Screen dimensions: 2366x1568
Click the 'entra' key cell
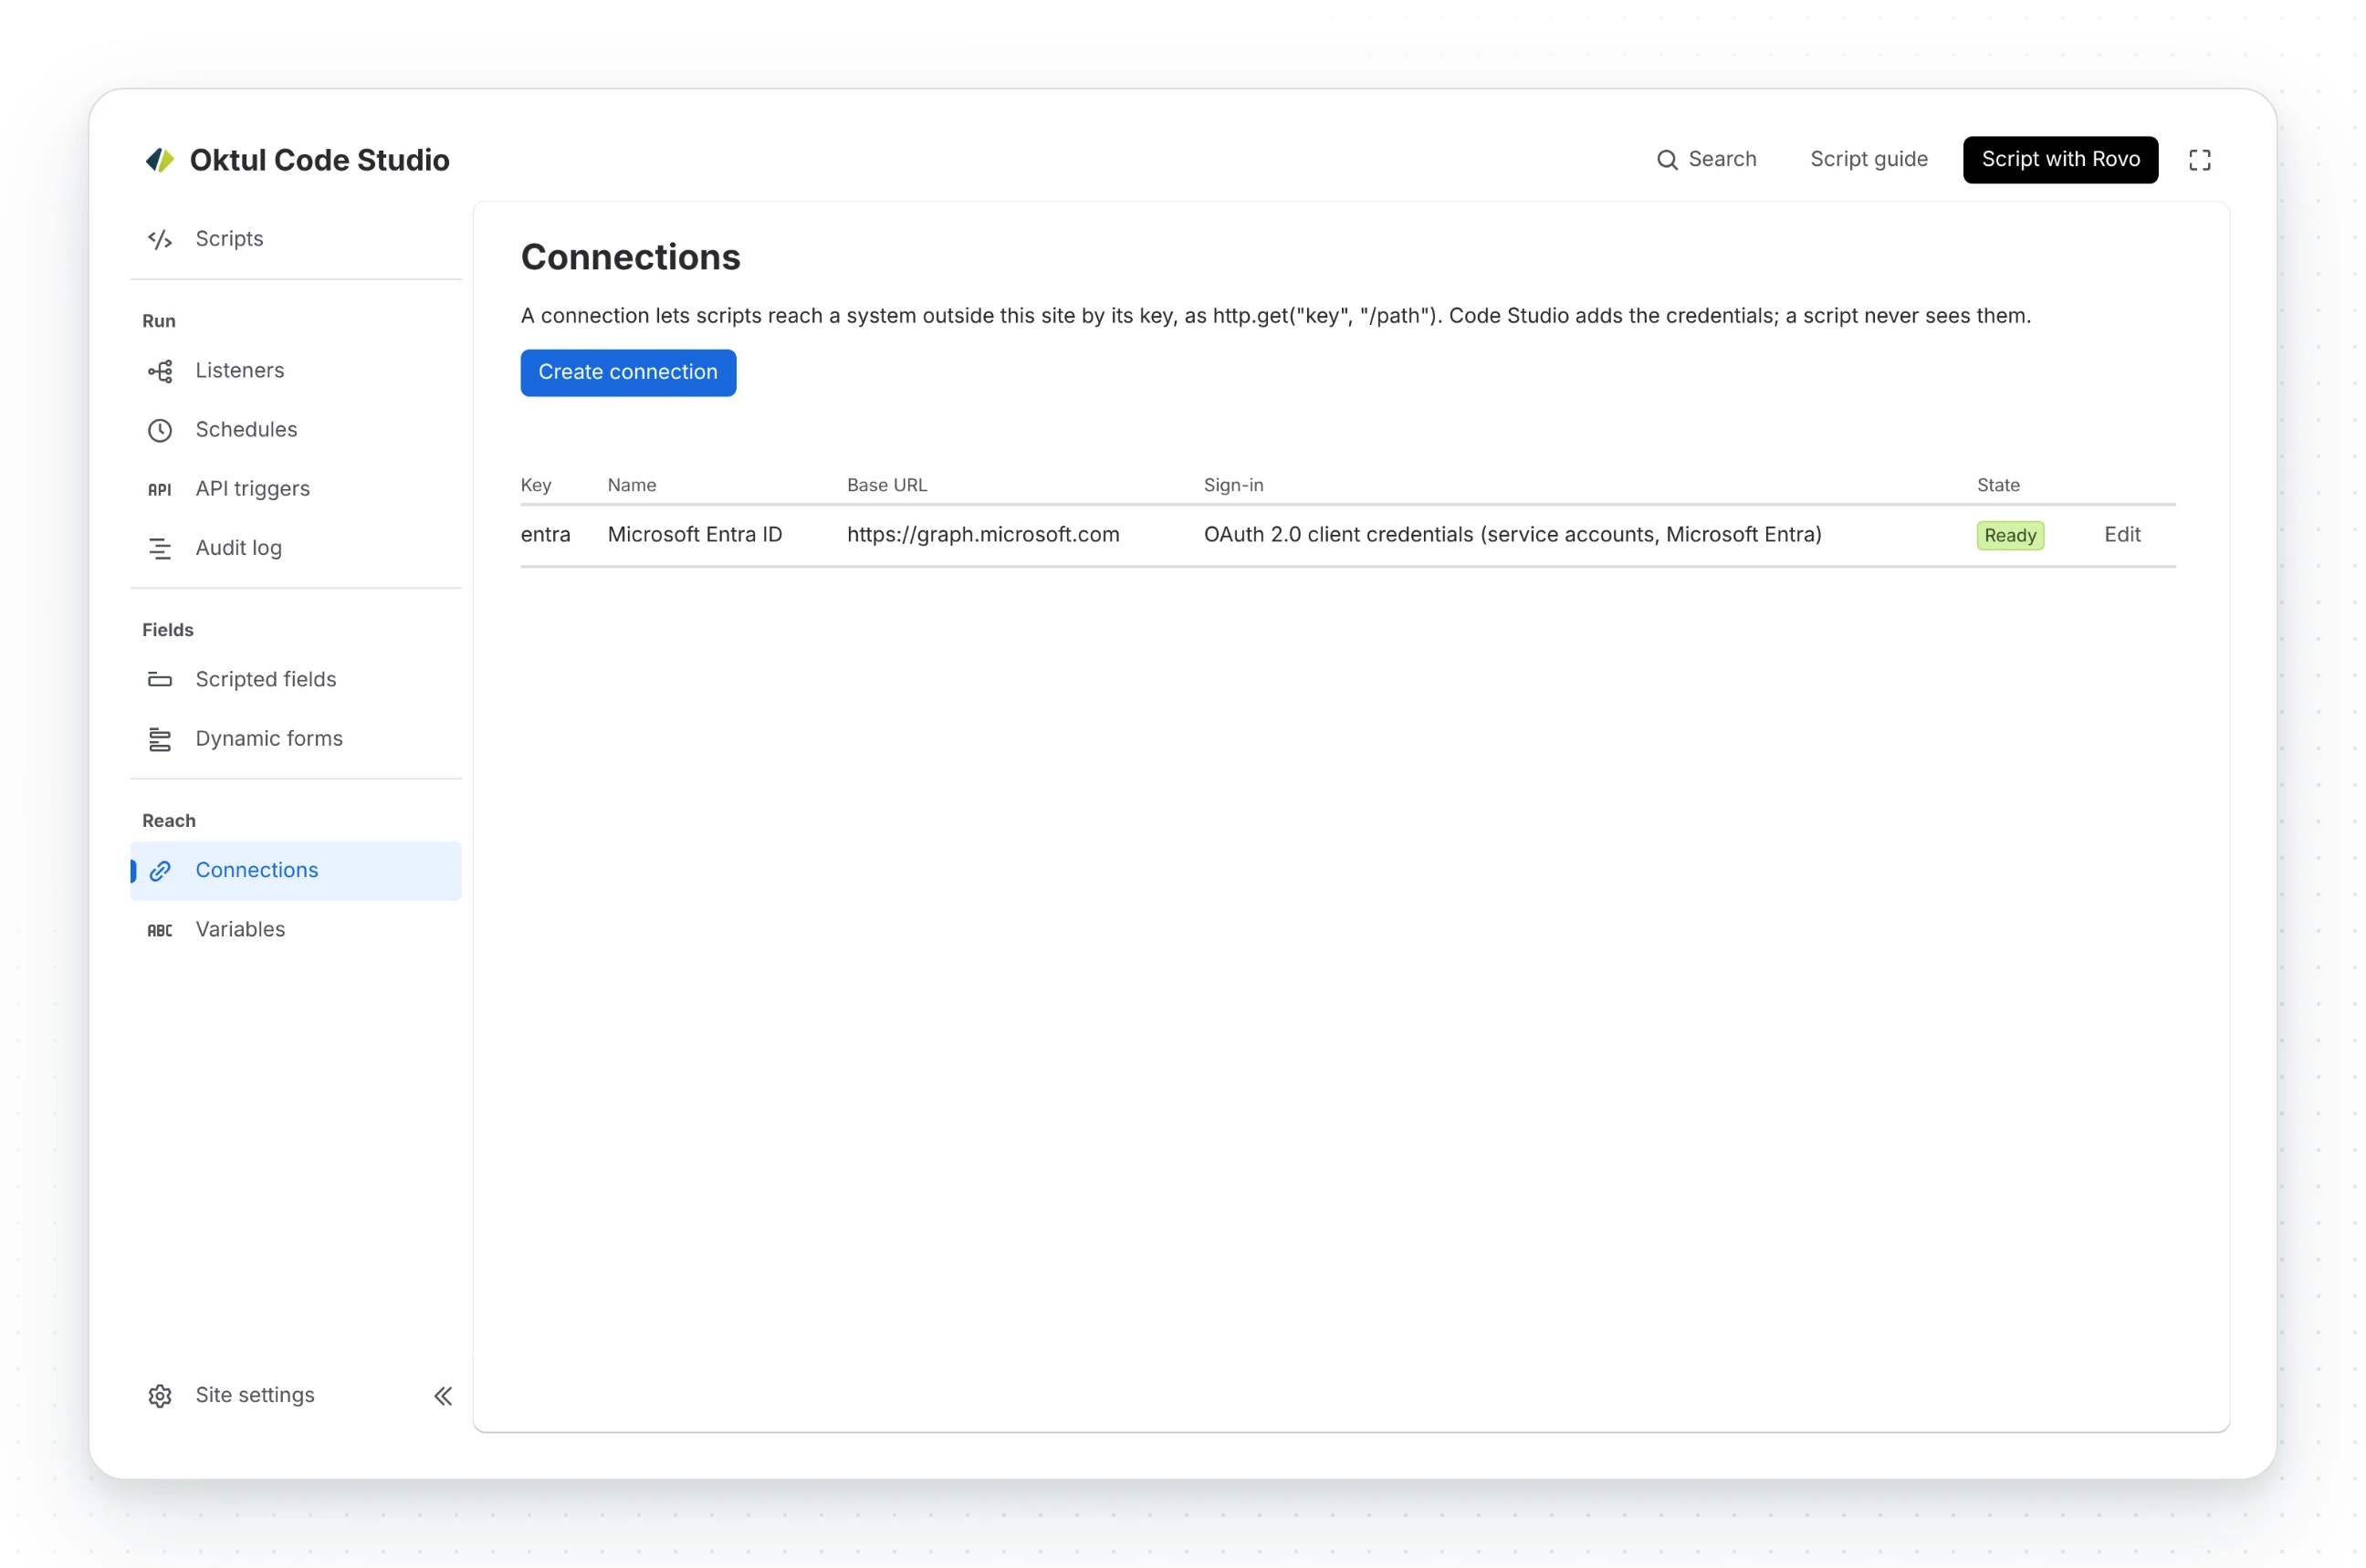click(545, 535)
